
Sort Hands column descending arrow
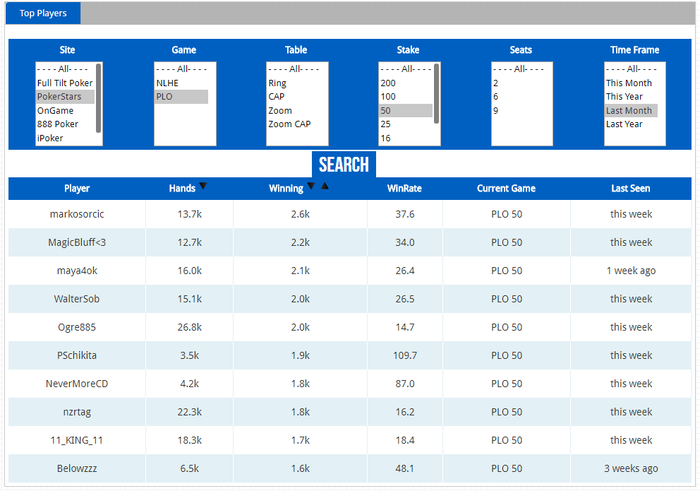[203, 186]
